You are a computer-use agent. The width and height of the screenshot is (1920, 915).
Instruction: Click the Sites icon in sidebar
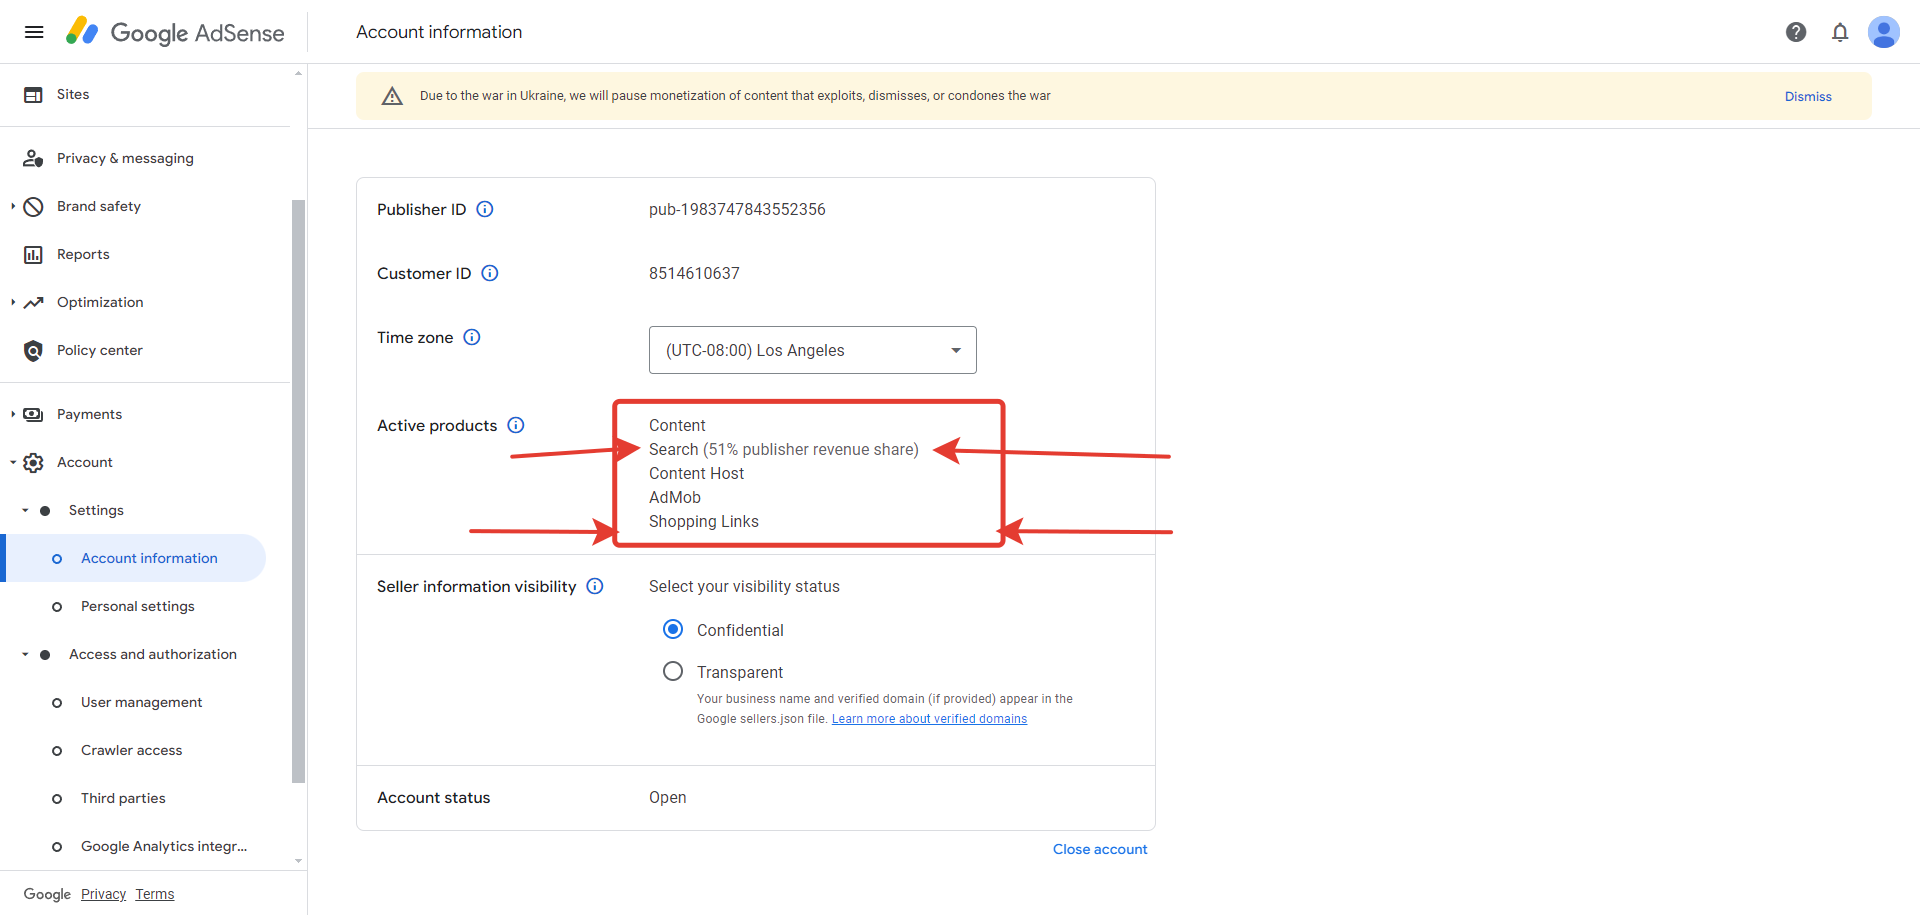pos(33,95)
